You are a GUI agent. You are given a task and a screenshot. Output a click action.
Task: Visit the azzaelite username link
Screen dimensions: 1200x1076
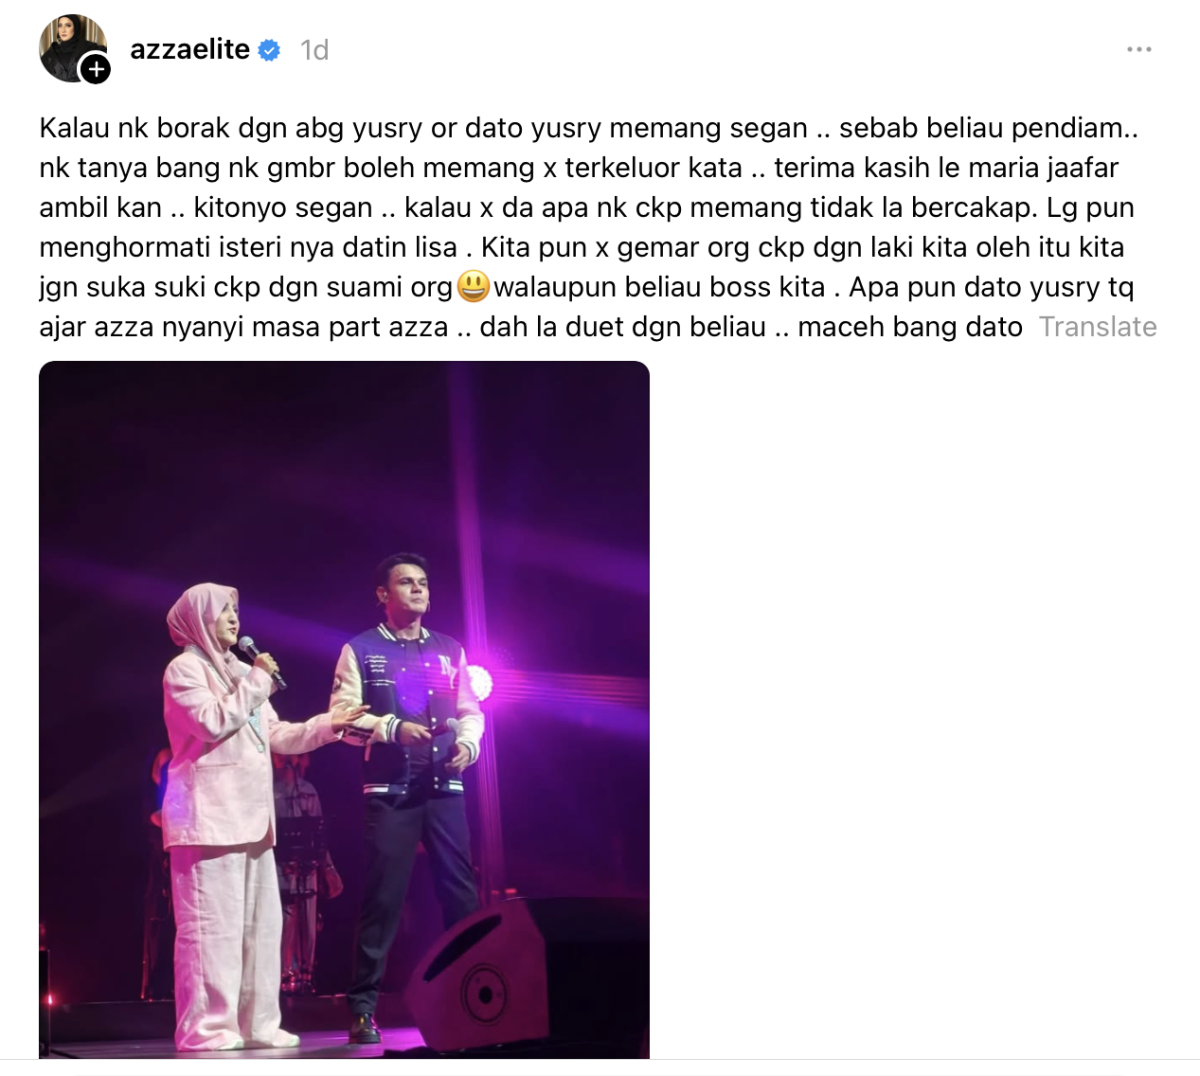tap(190, 49)
